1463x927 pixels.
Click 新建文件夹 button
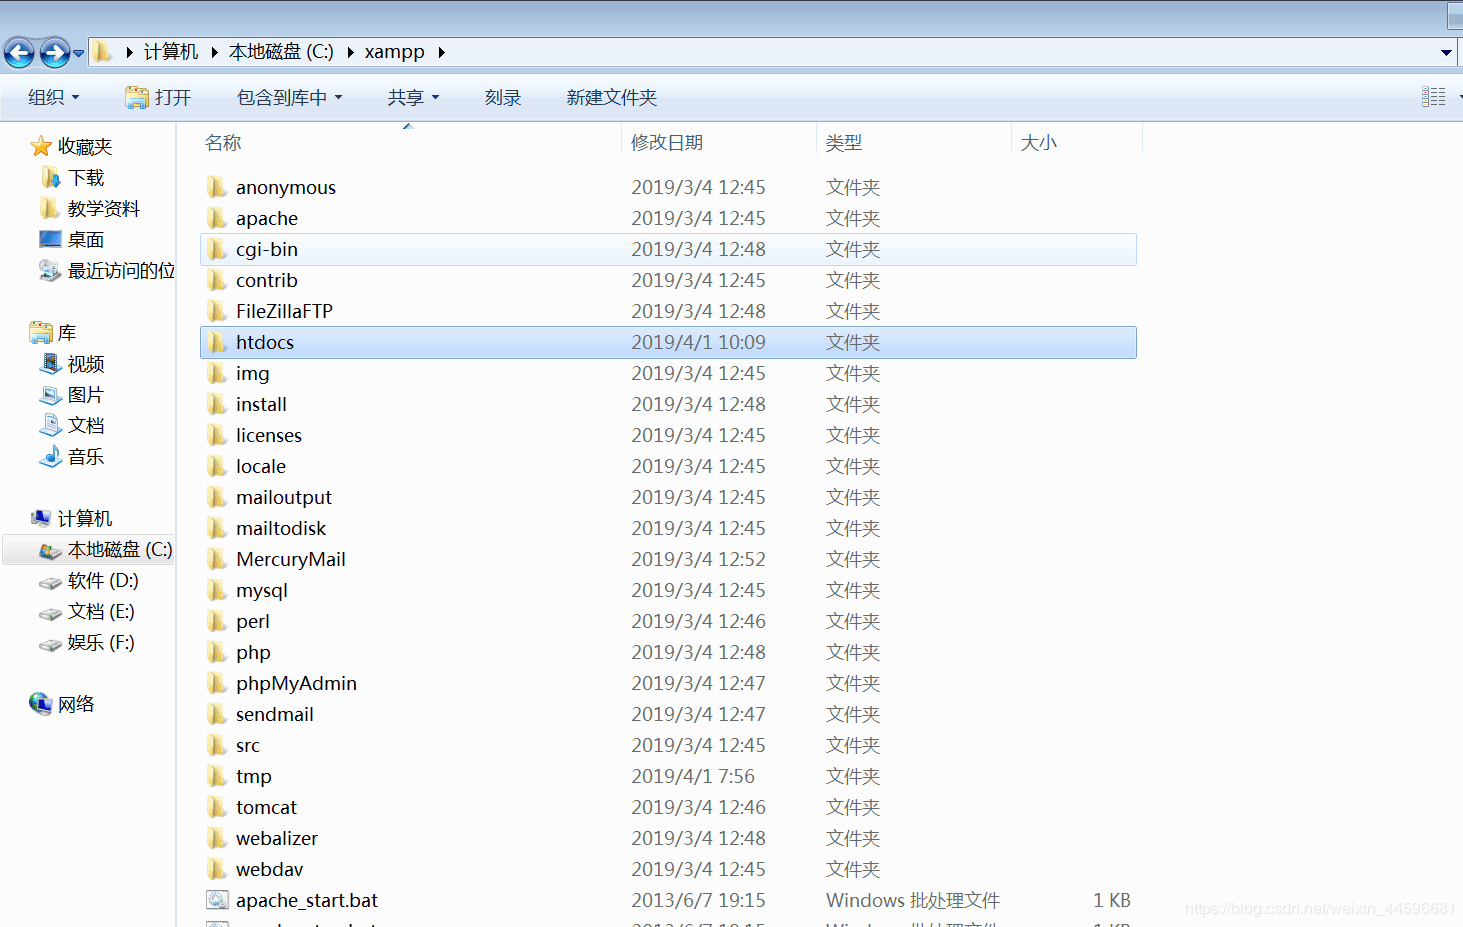coord(612,97)
